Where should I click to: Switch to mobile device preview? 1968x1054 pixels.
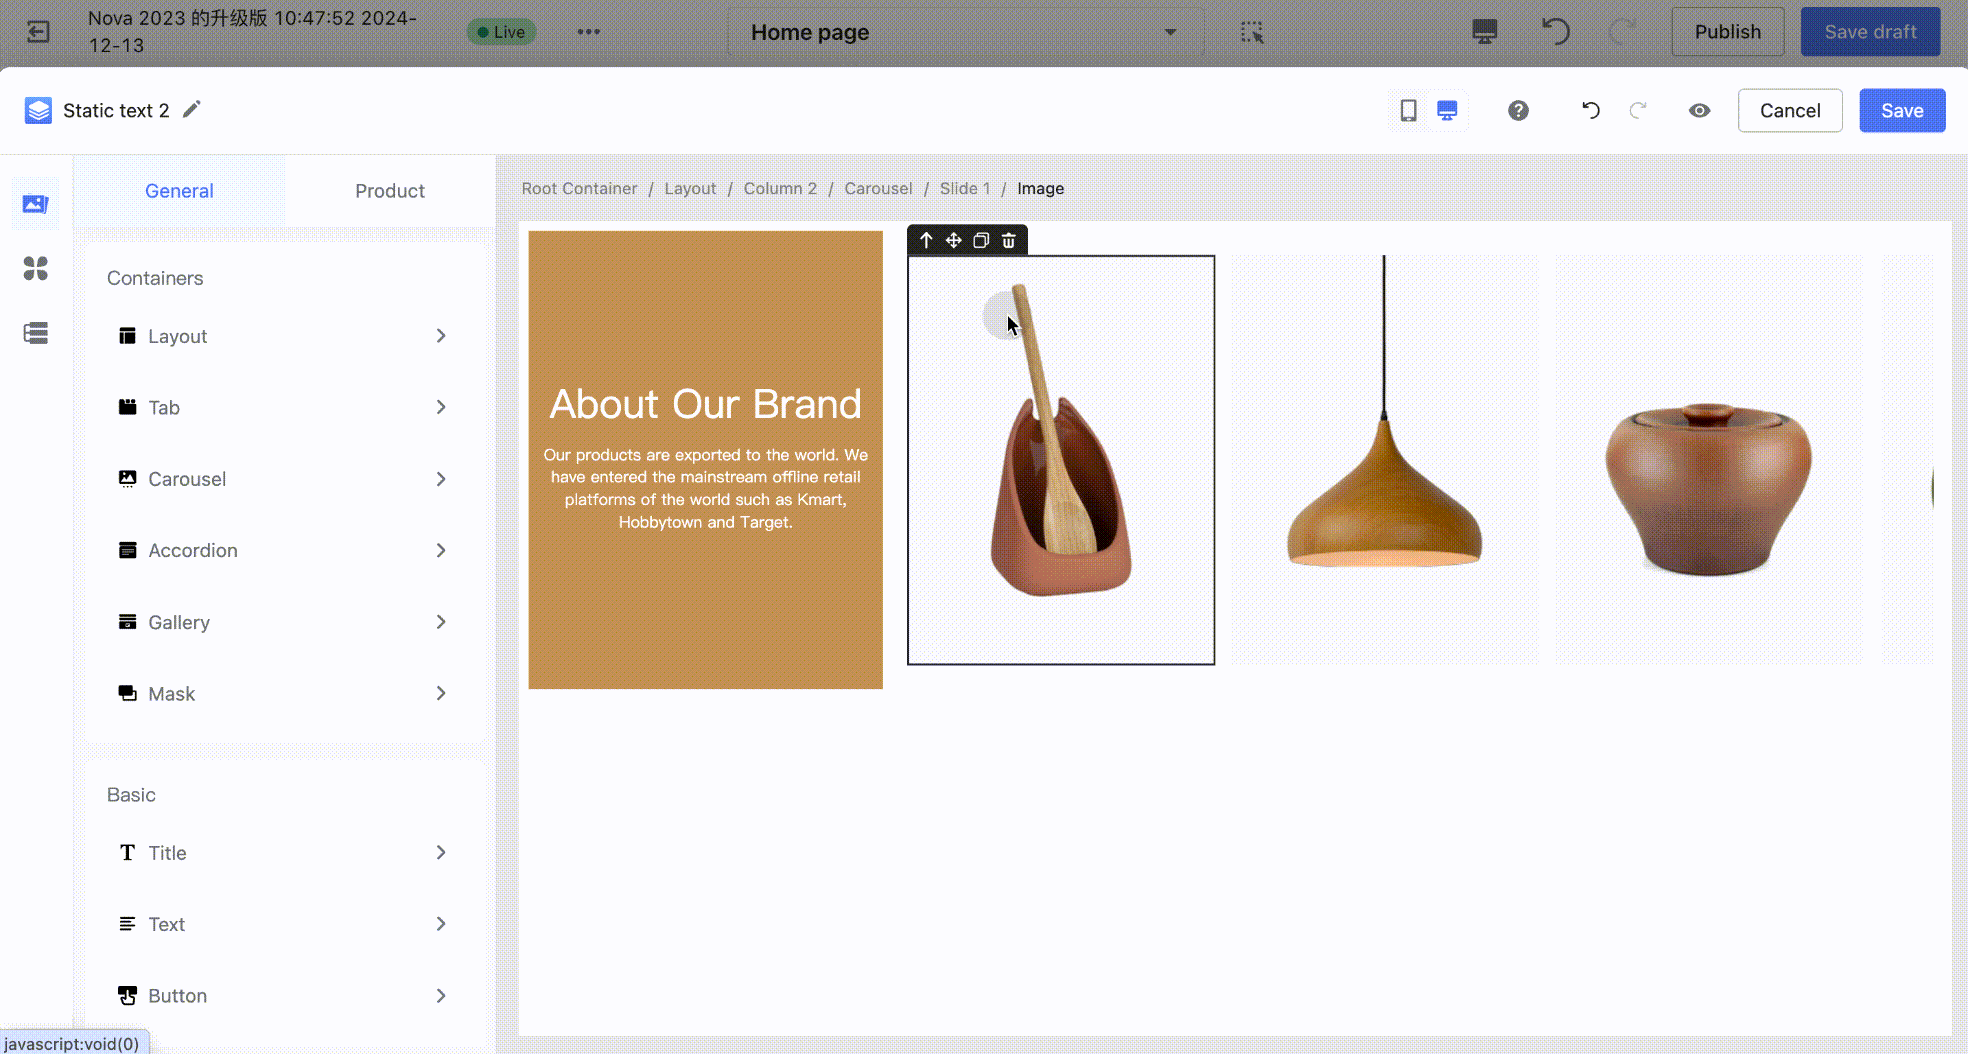pos(1408,110)
